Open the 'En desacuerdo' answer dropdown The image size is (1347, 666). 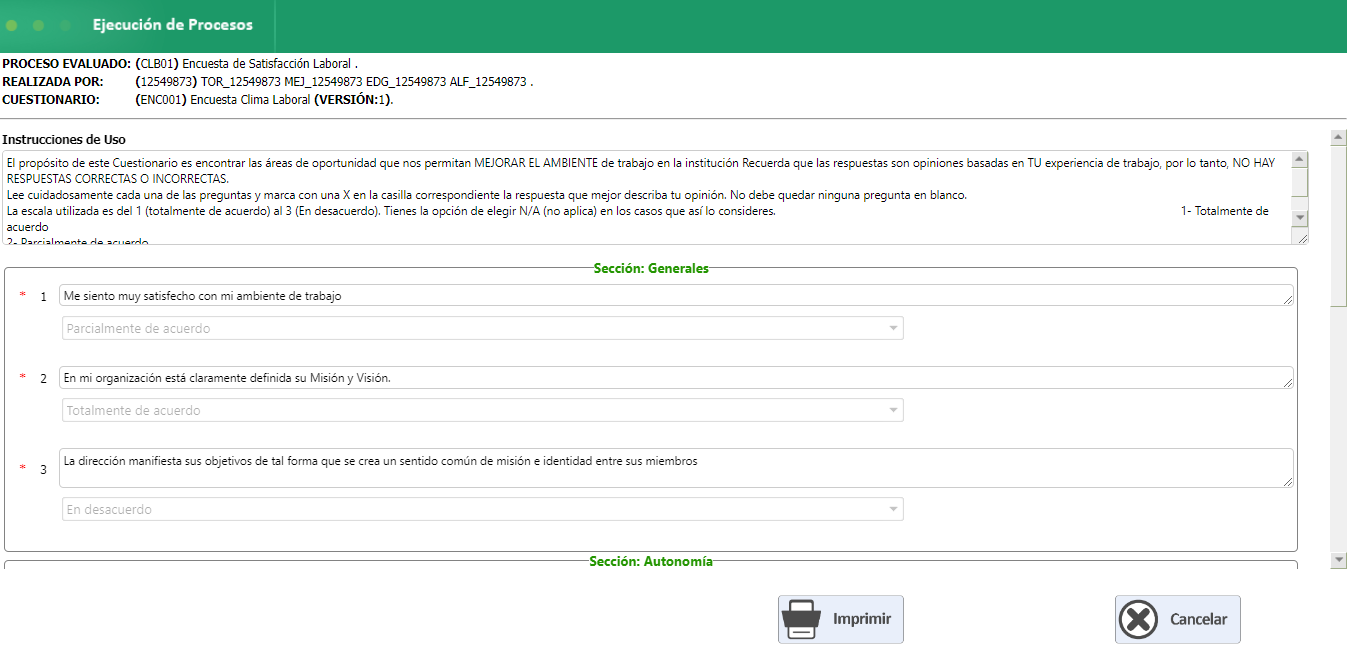[482, 509]
